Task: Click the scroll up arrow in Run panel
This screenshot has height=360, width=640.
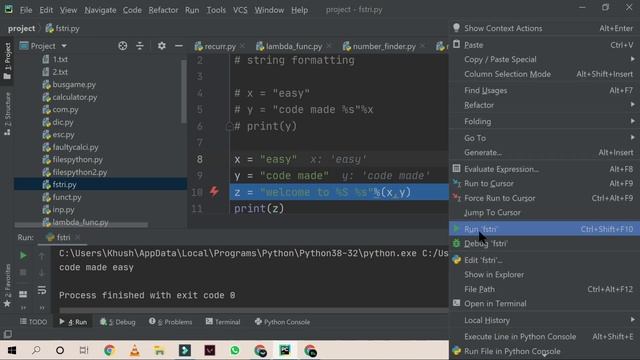Action: 42,256
